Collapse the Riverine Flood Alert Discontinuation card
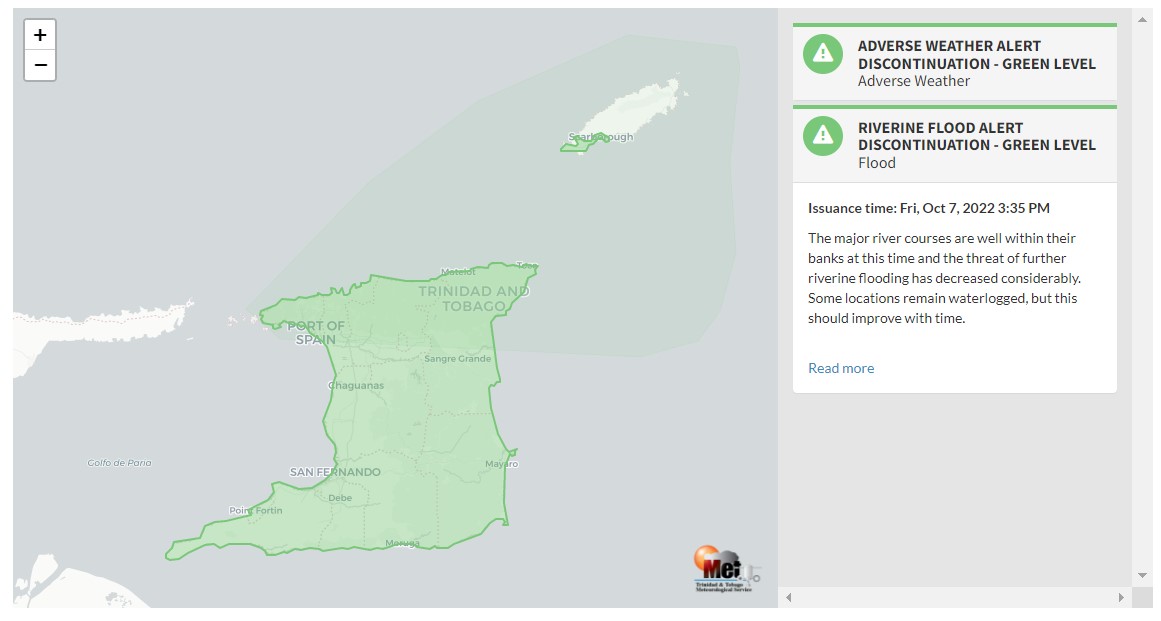 tap(954, 144)
